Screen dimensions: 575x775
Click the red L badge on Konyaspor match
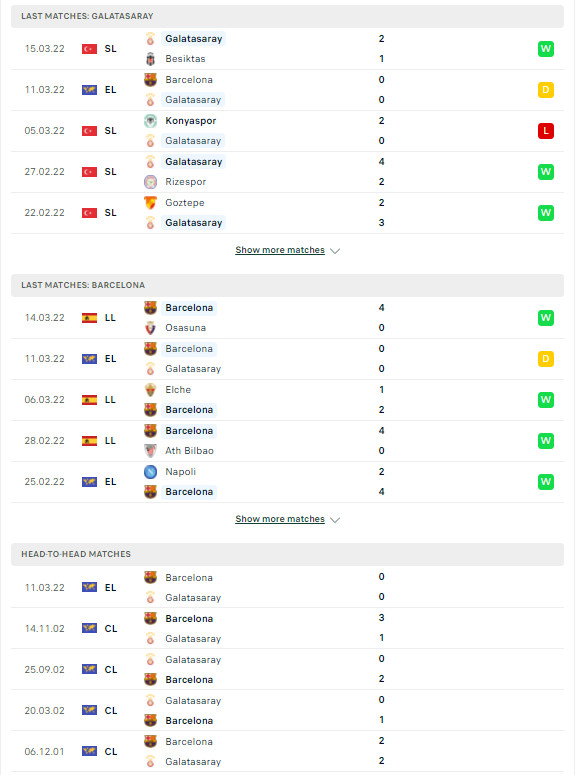(546, 131)
